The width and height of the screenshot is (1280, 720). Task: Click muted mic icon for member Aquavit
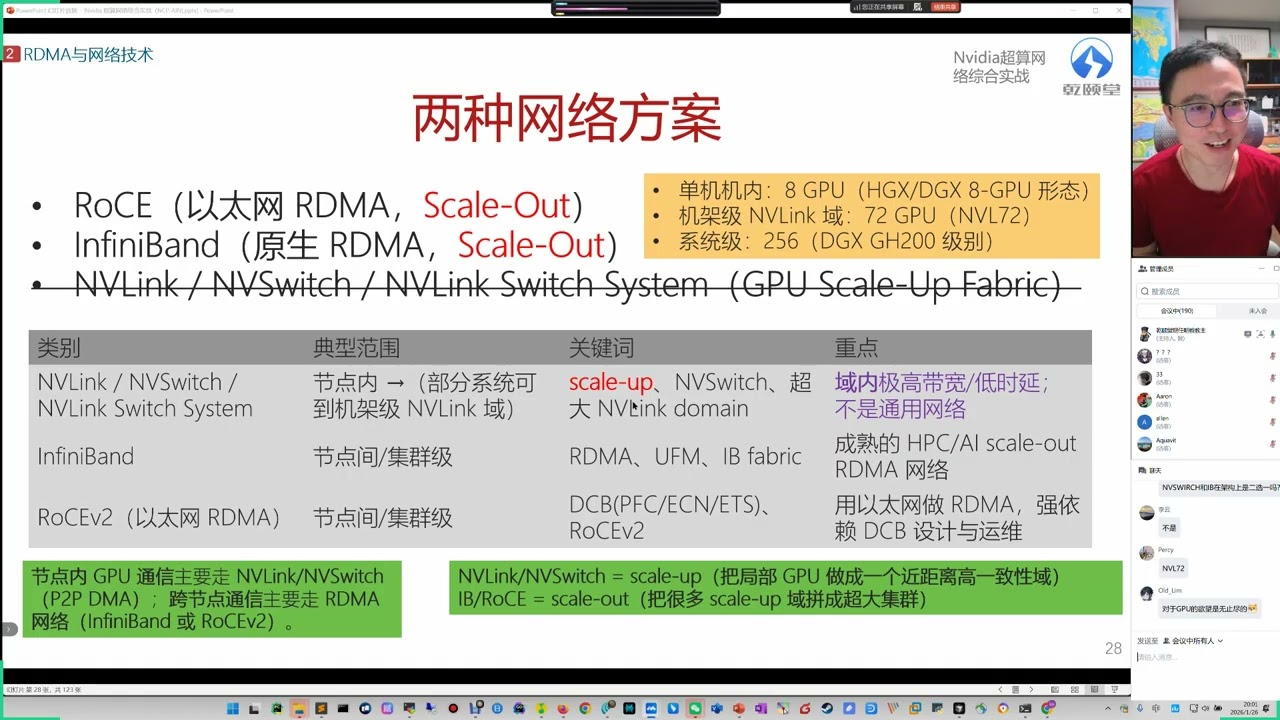1273,444
